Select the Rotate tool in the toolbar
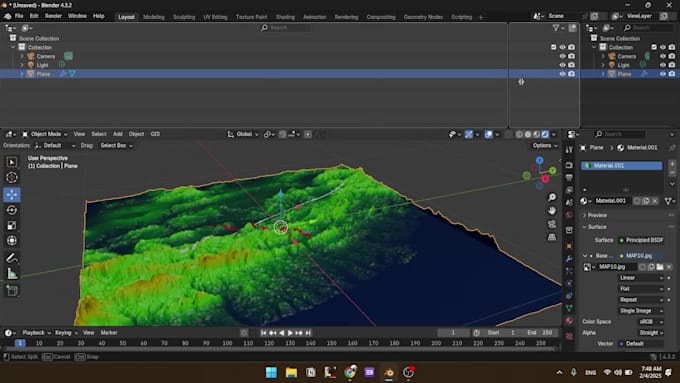The height and width of the screenshot is (383, 680). click(x=12, y=210)
